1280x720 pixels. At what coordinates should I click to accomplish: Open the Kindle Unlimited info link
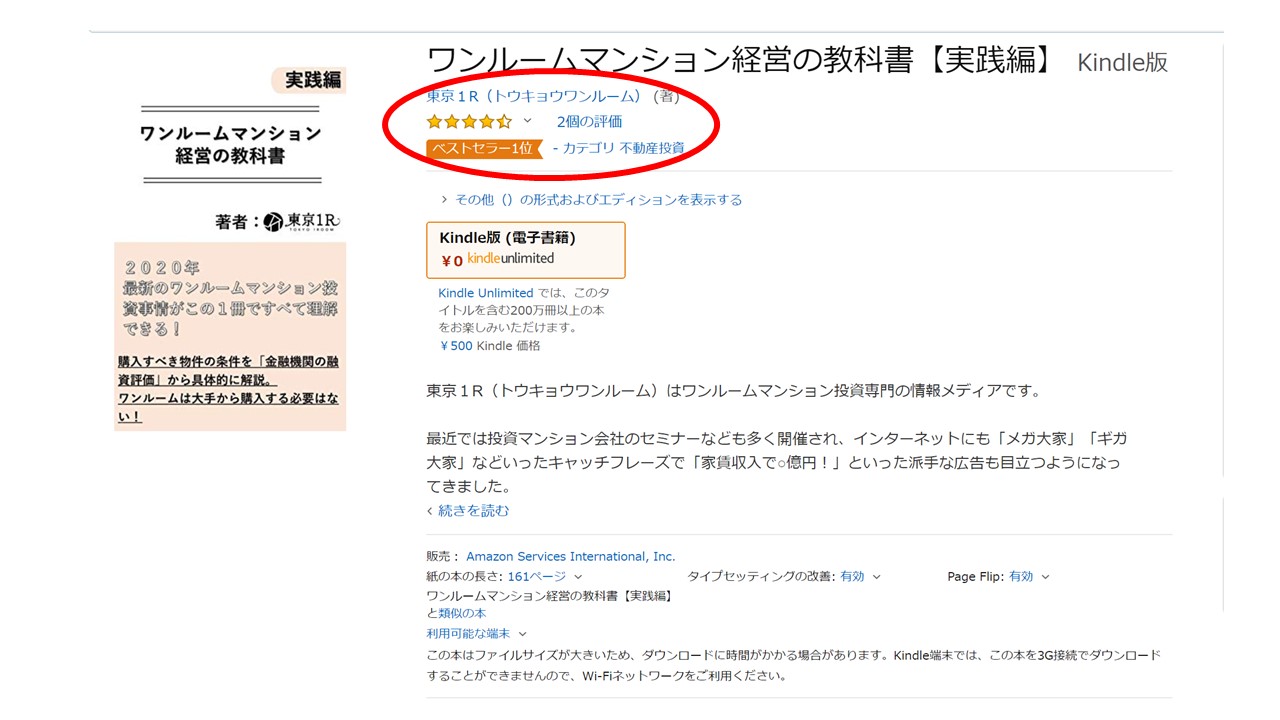[x=485, y=293]
